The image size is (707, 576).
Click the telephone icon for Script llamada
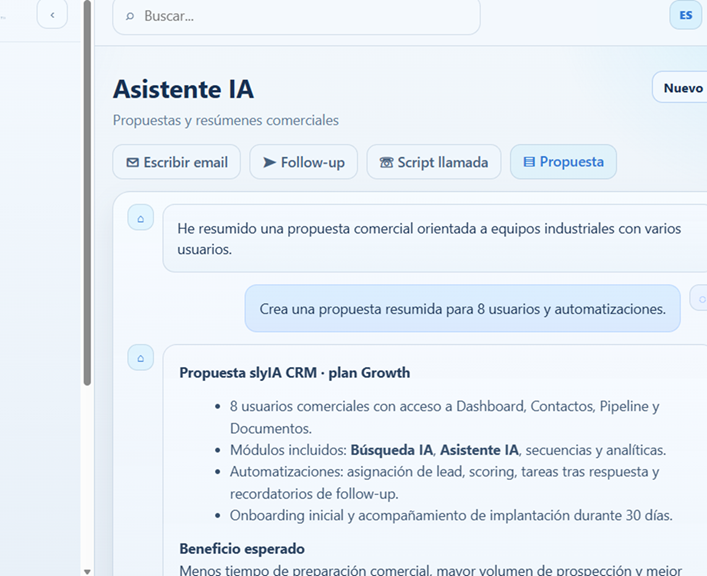click(x=386, y=162)
